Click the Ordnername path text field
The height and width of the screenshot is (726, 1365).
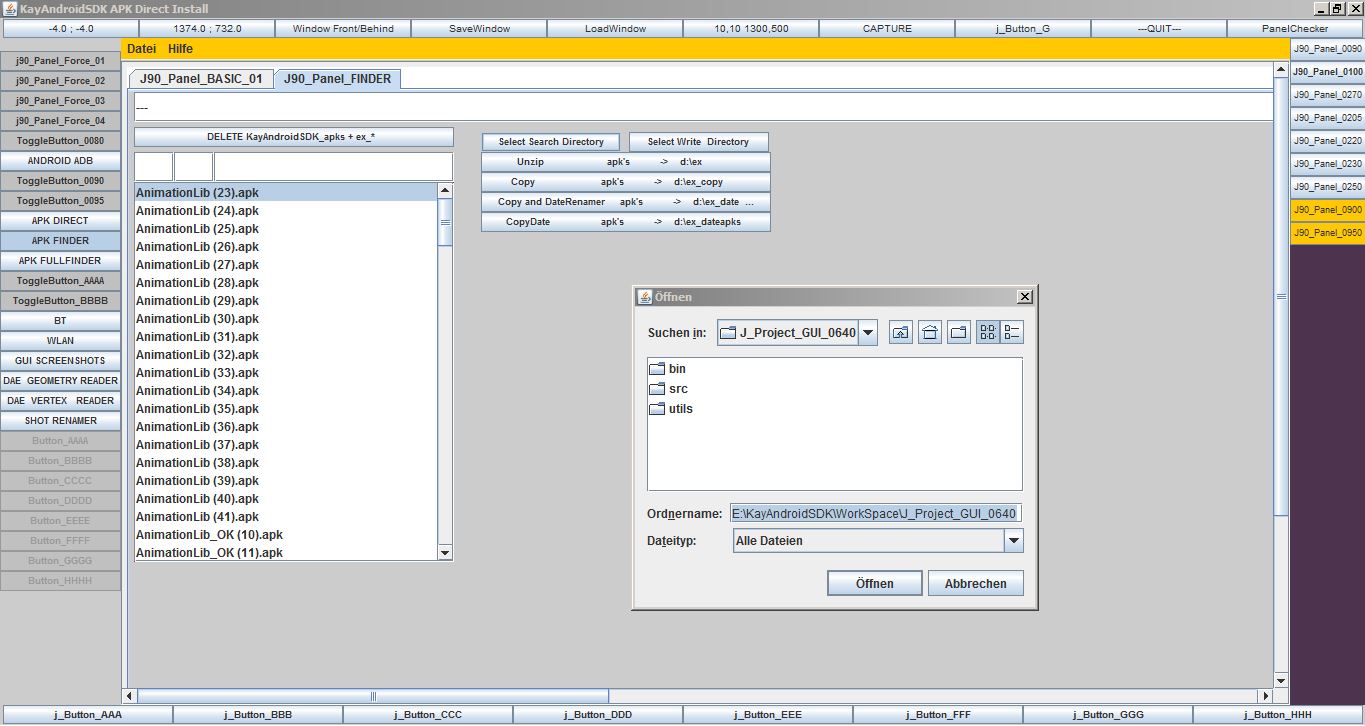875,514
